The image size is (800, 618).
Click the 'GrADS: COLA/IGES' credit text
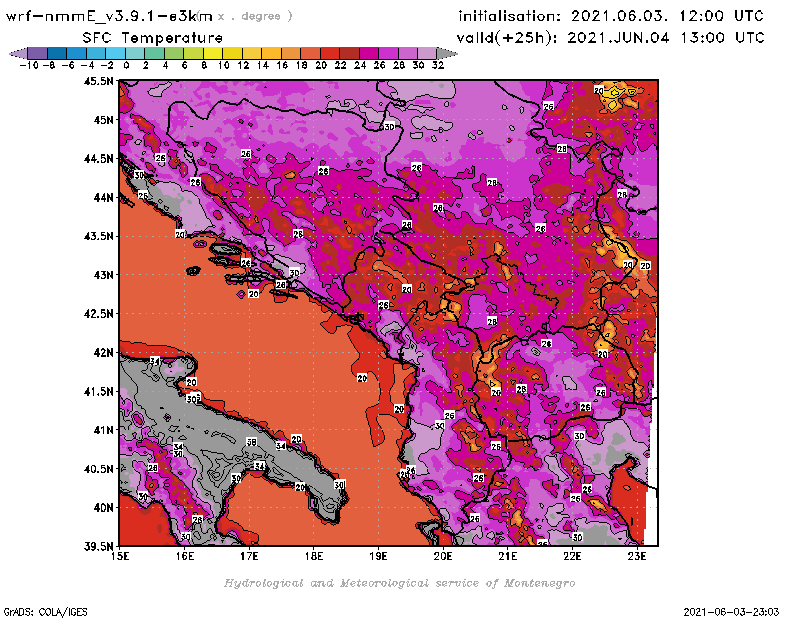tap(45, 612)
